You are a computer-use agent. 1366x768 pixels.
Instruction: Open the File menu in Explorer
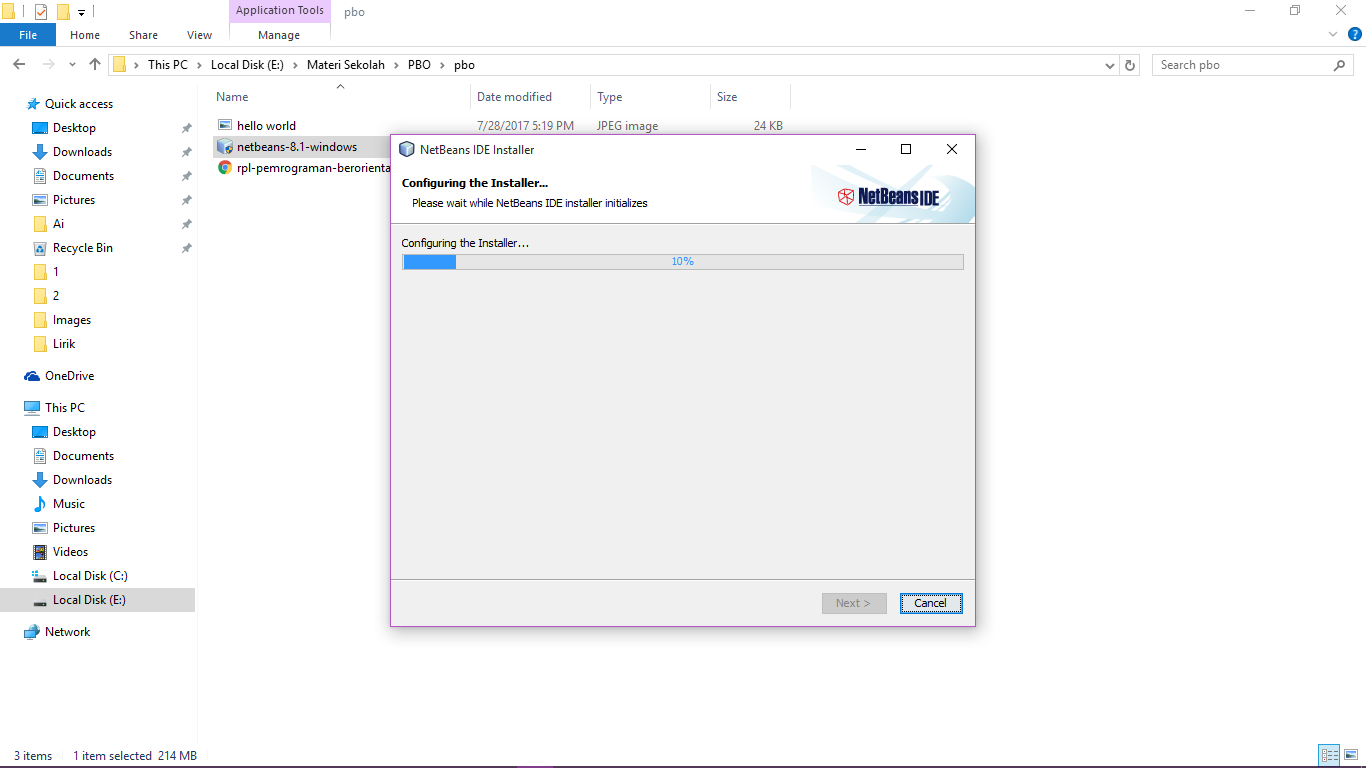28,35
